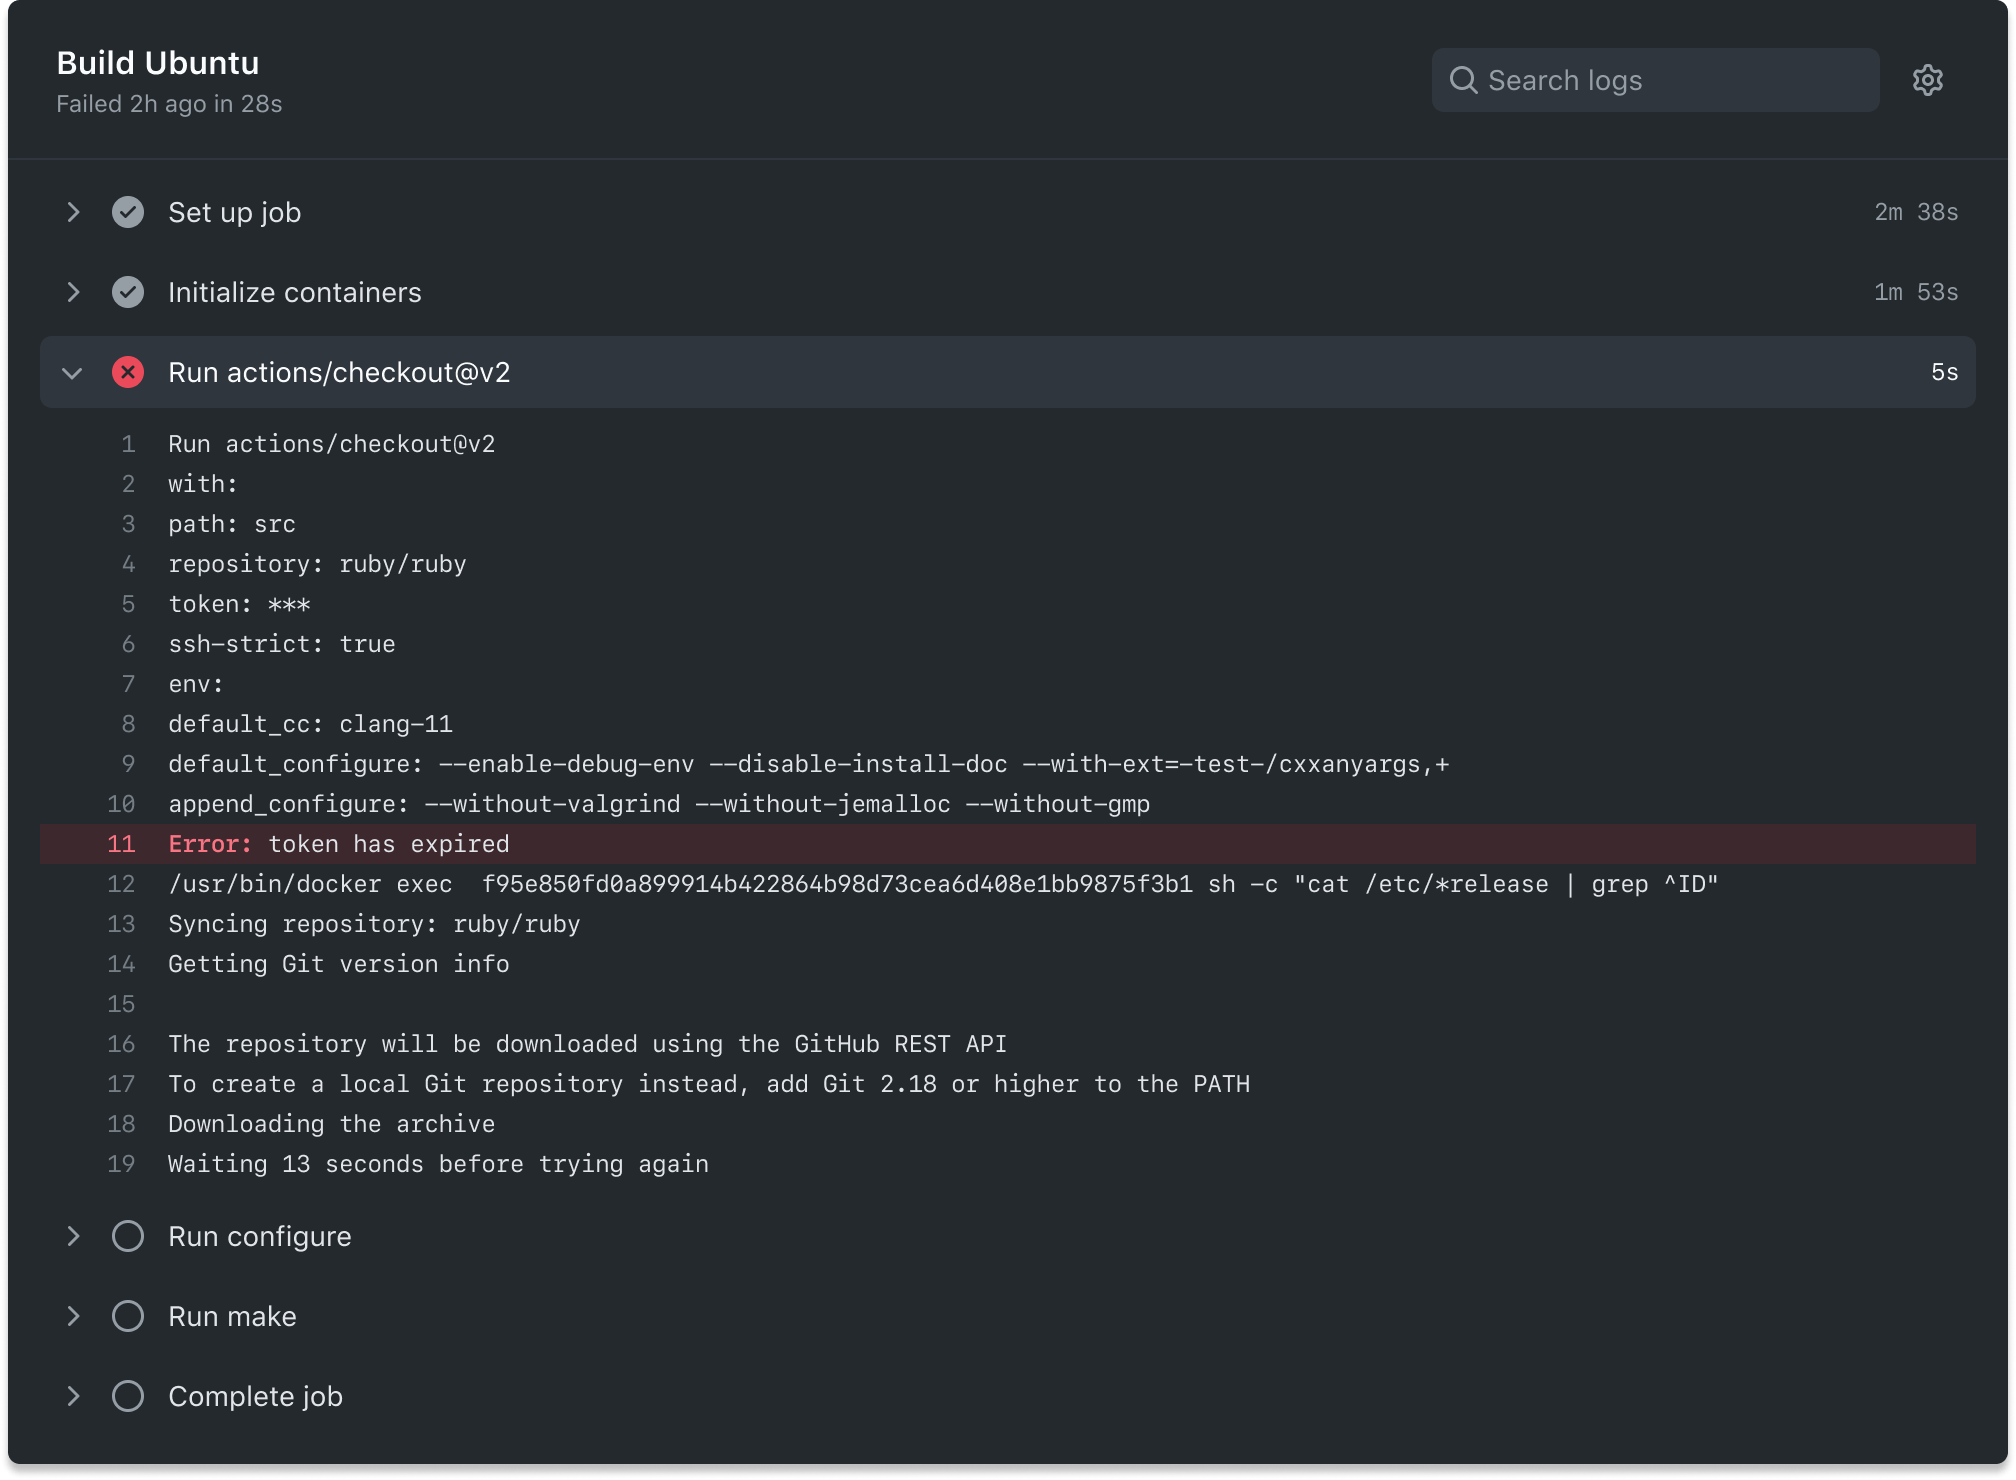Click the red failed checkout status icon
The width and height of the screenshot is (2016, 1480).
pos(128,372)
